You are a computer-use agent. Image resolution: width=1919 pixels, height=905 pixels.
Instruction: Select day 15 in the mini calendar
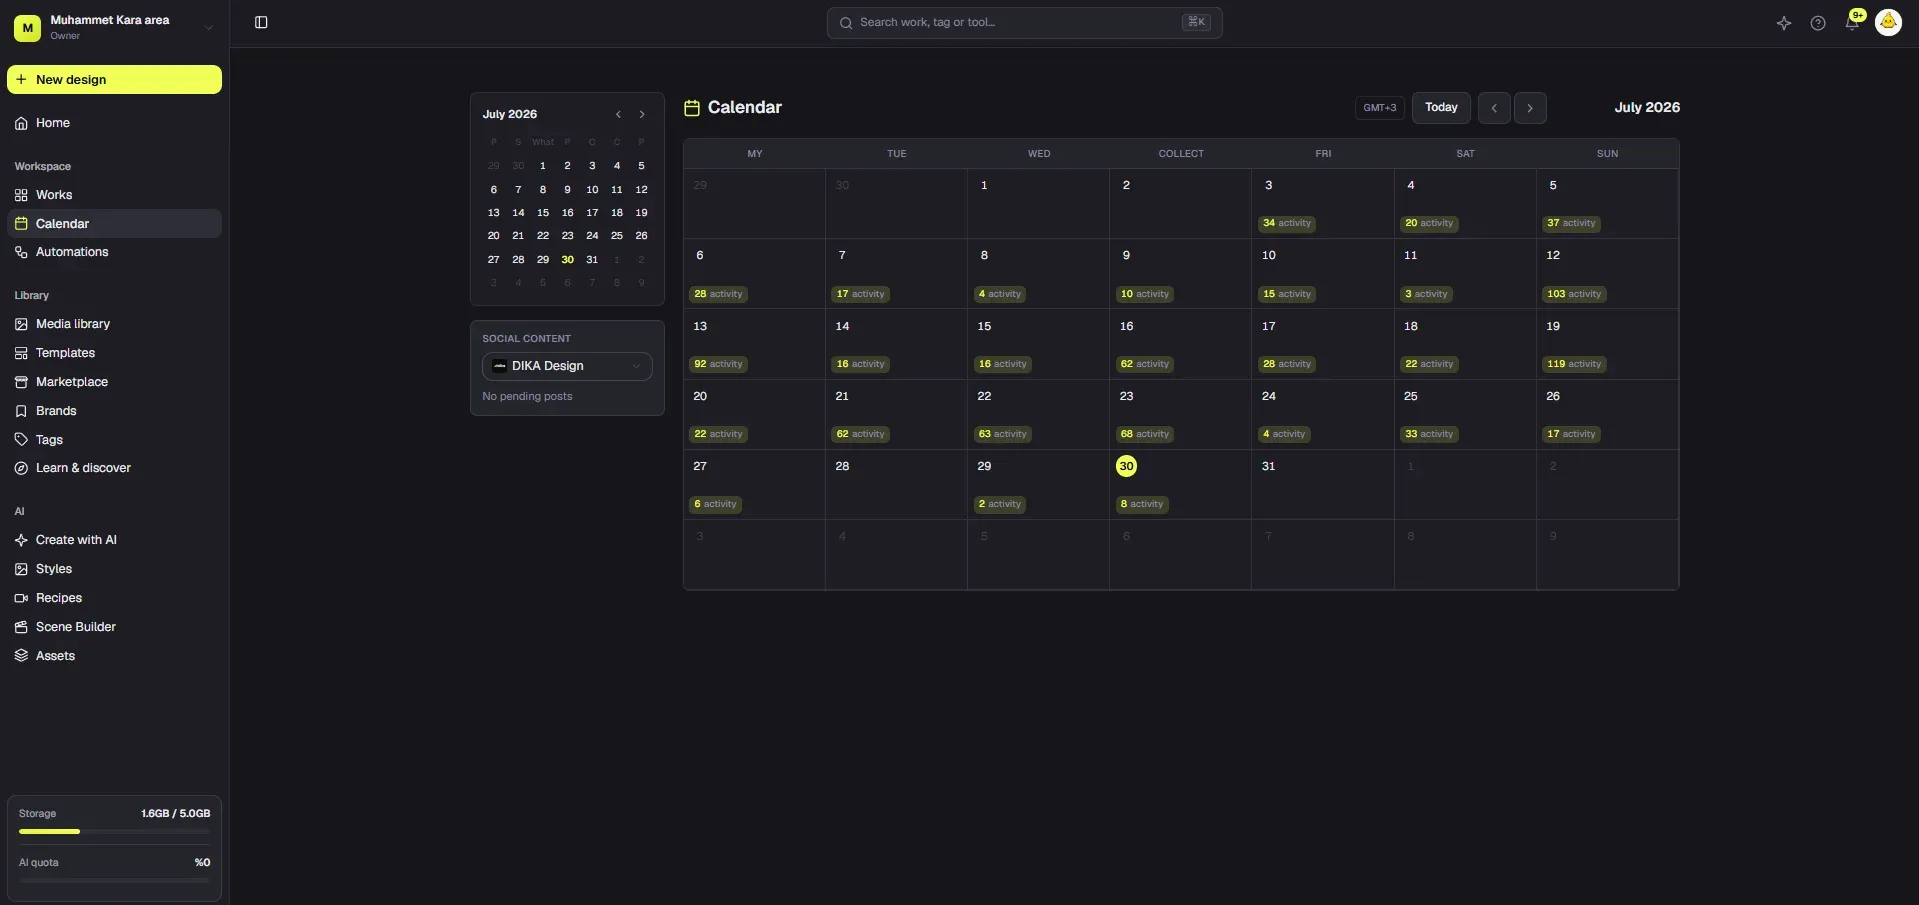(x=543, y=213)
